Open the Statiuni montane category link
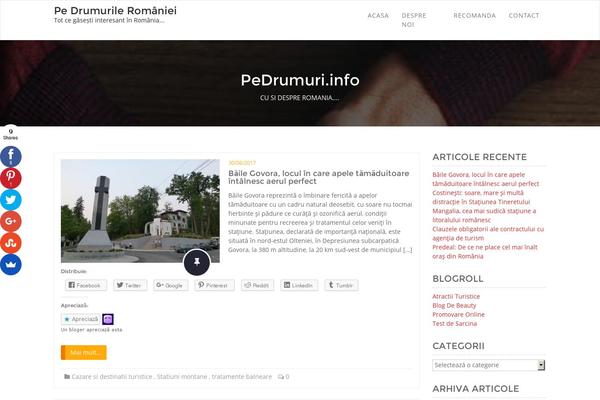Image resolution: width=600 pixels, height=400 pixels. (x=182, y=377)
